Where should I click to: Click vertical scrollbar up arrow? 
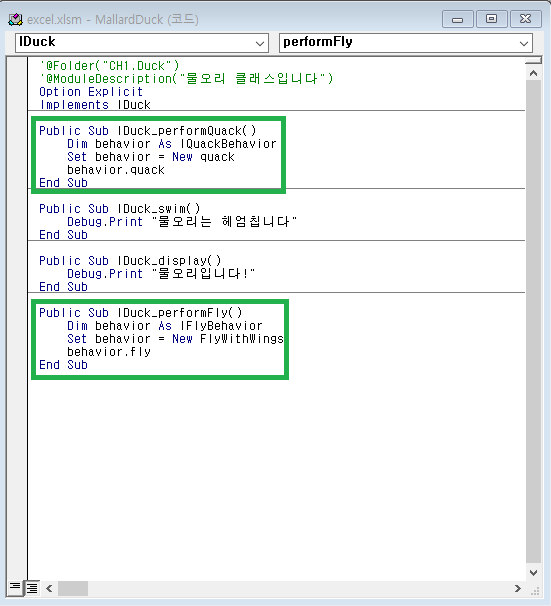tap(534, 73)
